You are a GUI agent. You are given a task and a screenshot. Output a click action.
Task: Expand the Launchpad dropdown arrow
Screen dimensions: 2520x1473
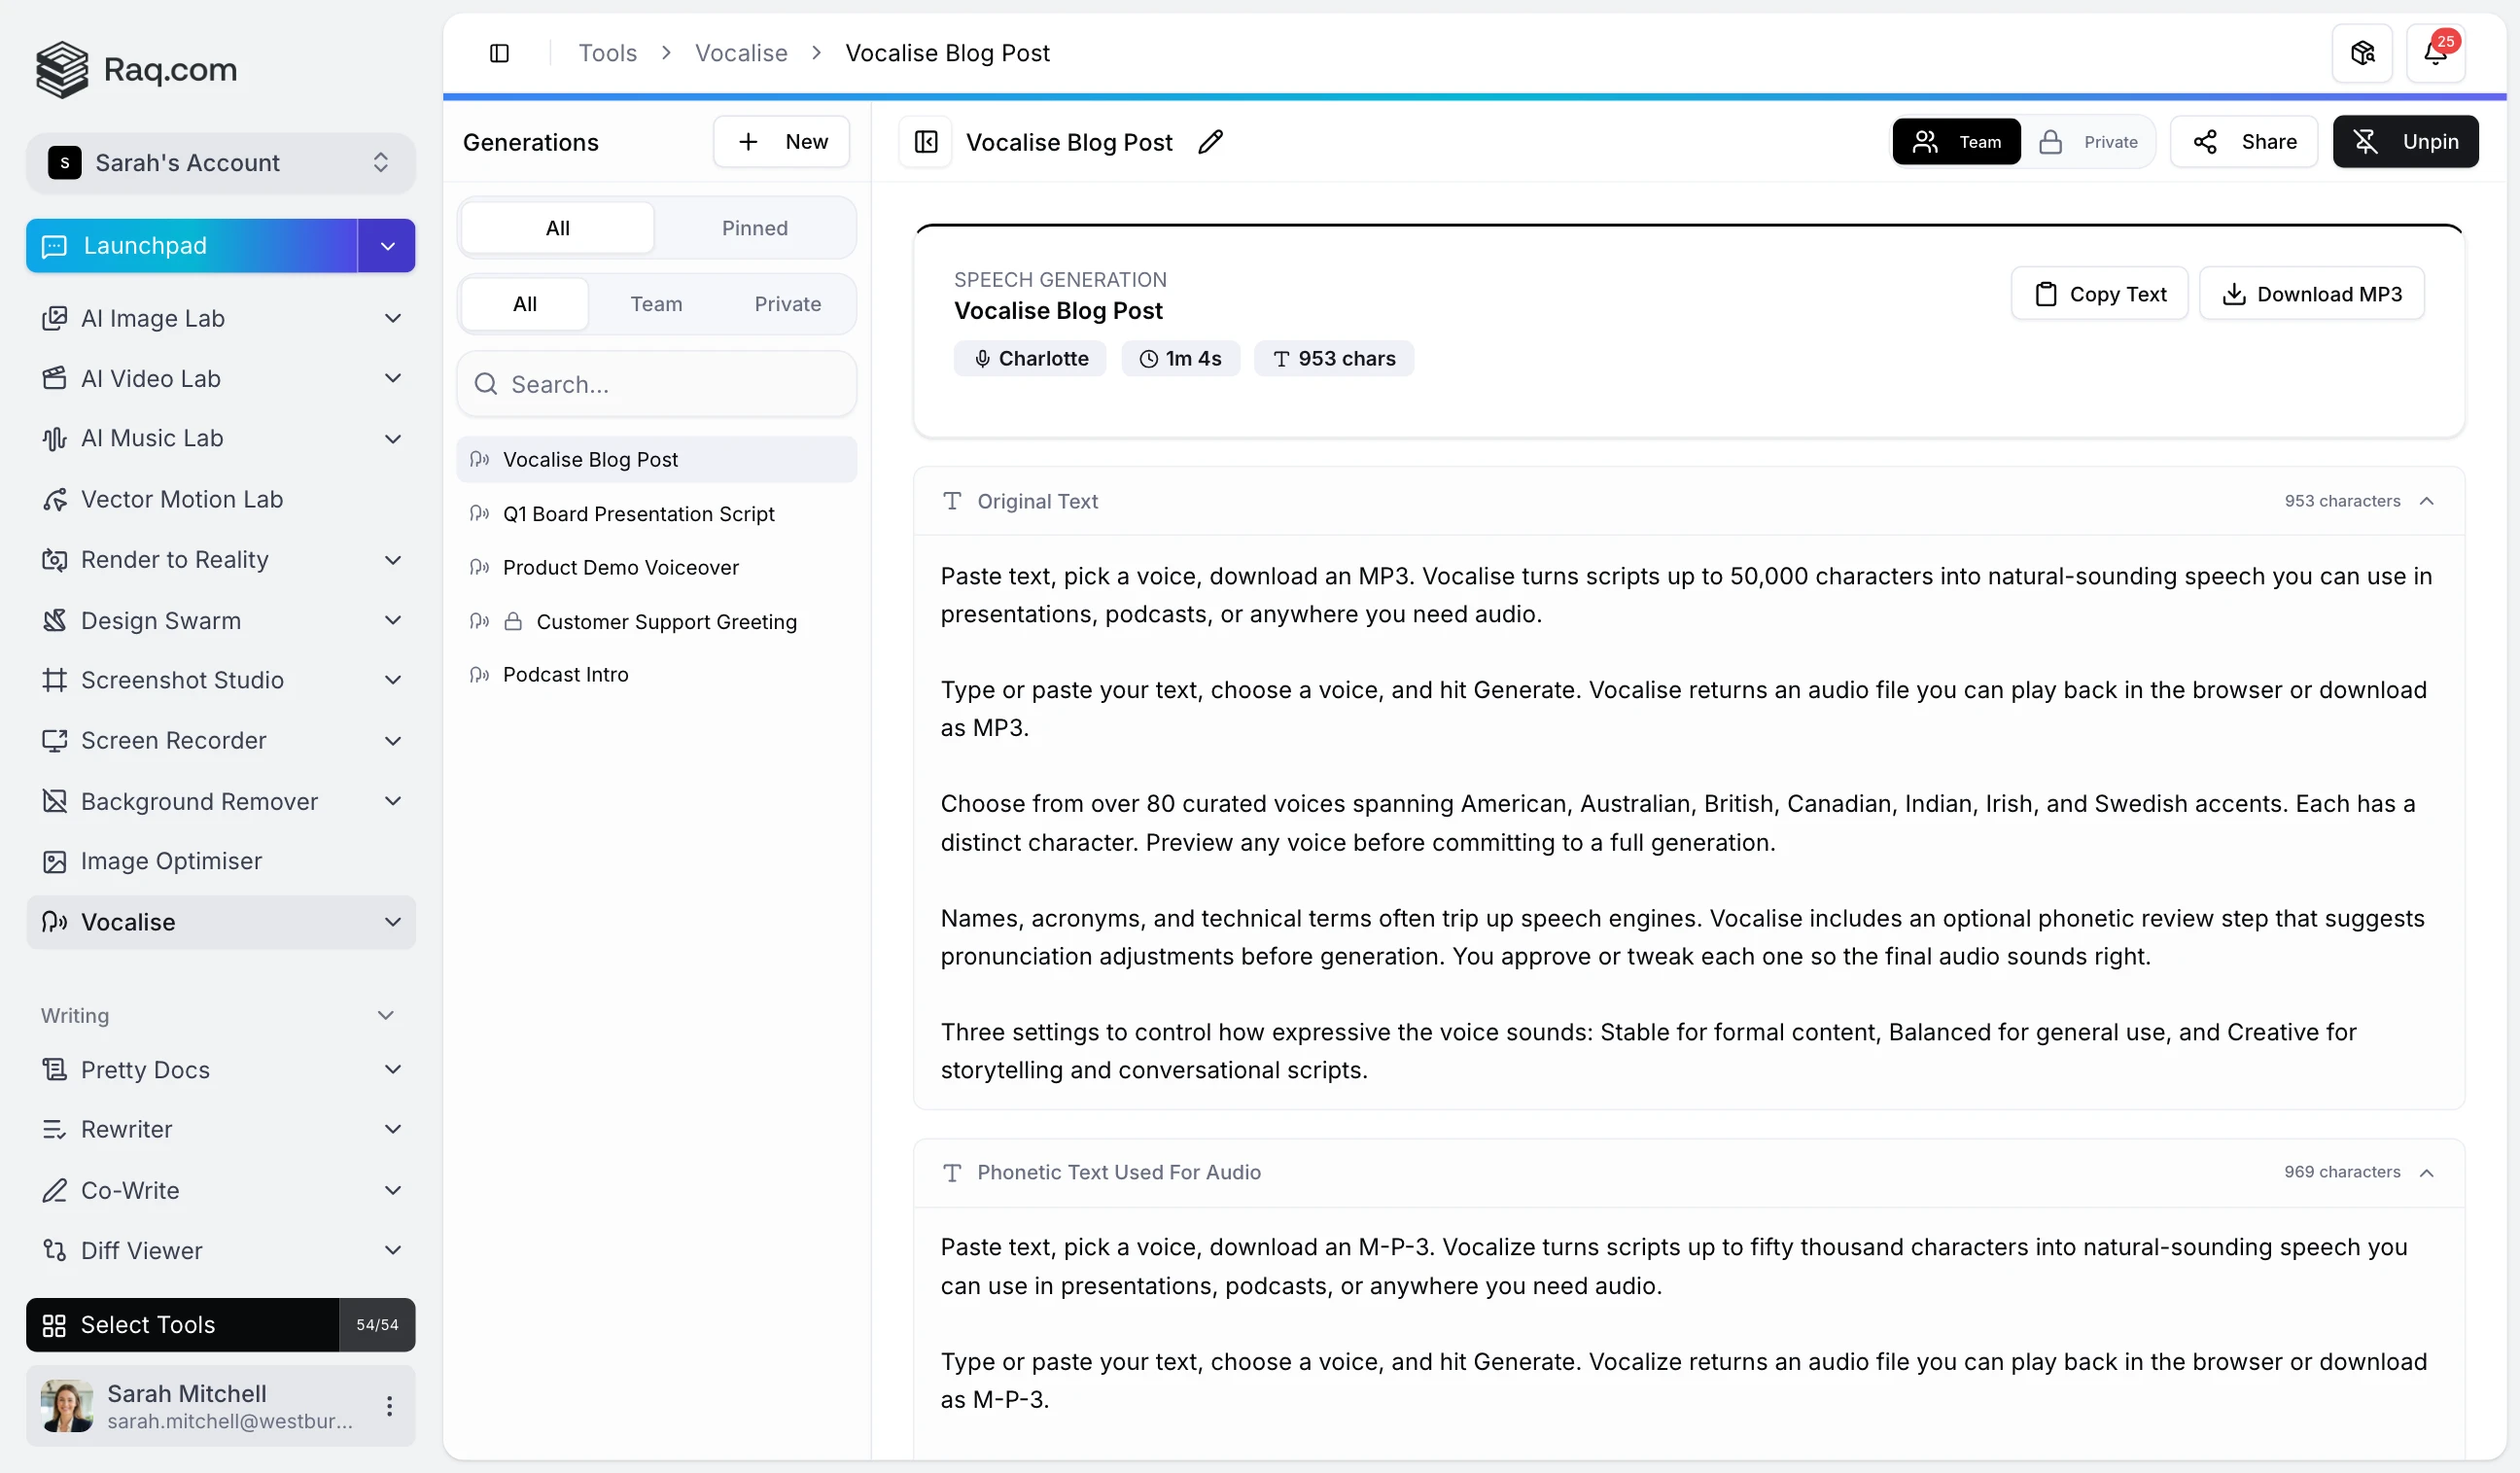pyautogui.click(x=387, y=246)
